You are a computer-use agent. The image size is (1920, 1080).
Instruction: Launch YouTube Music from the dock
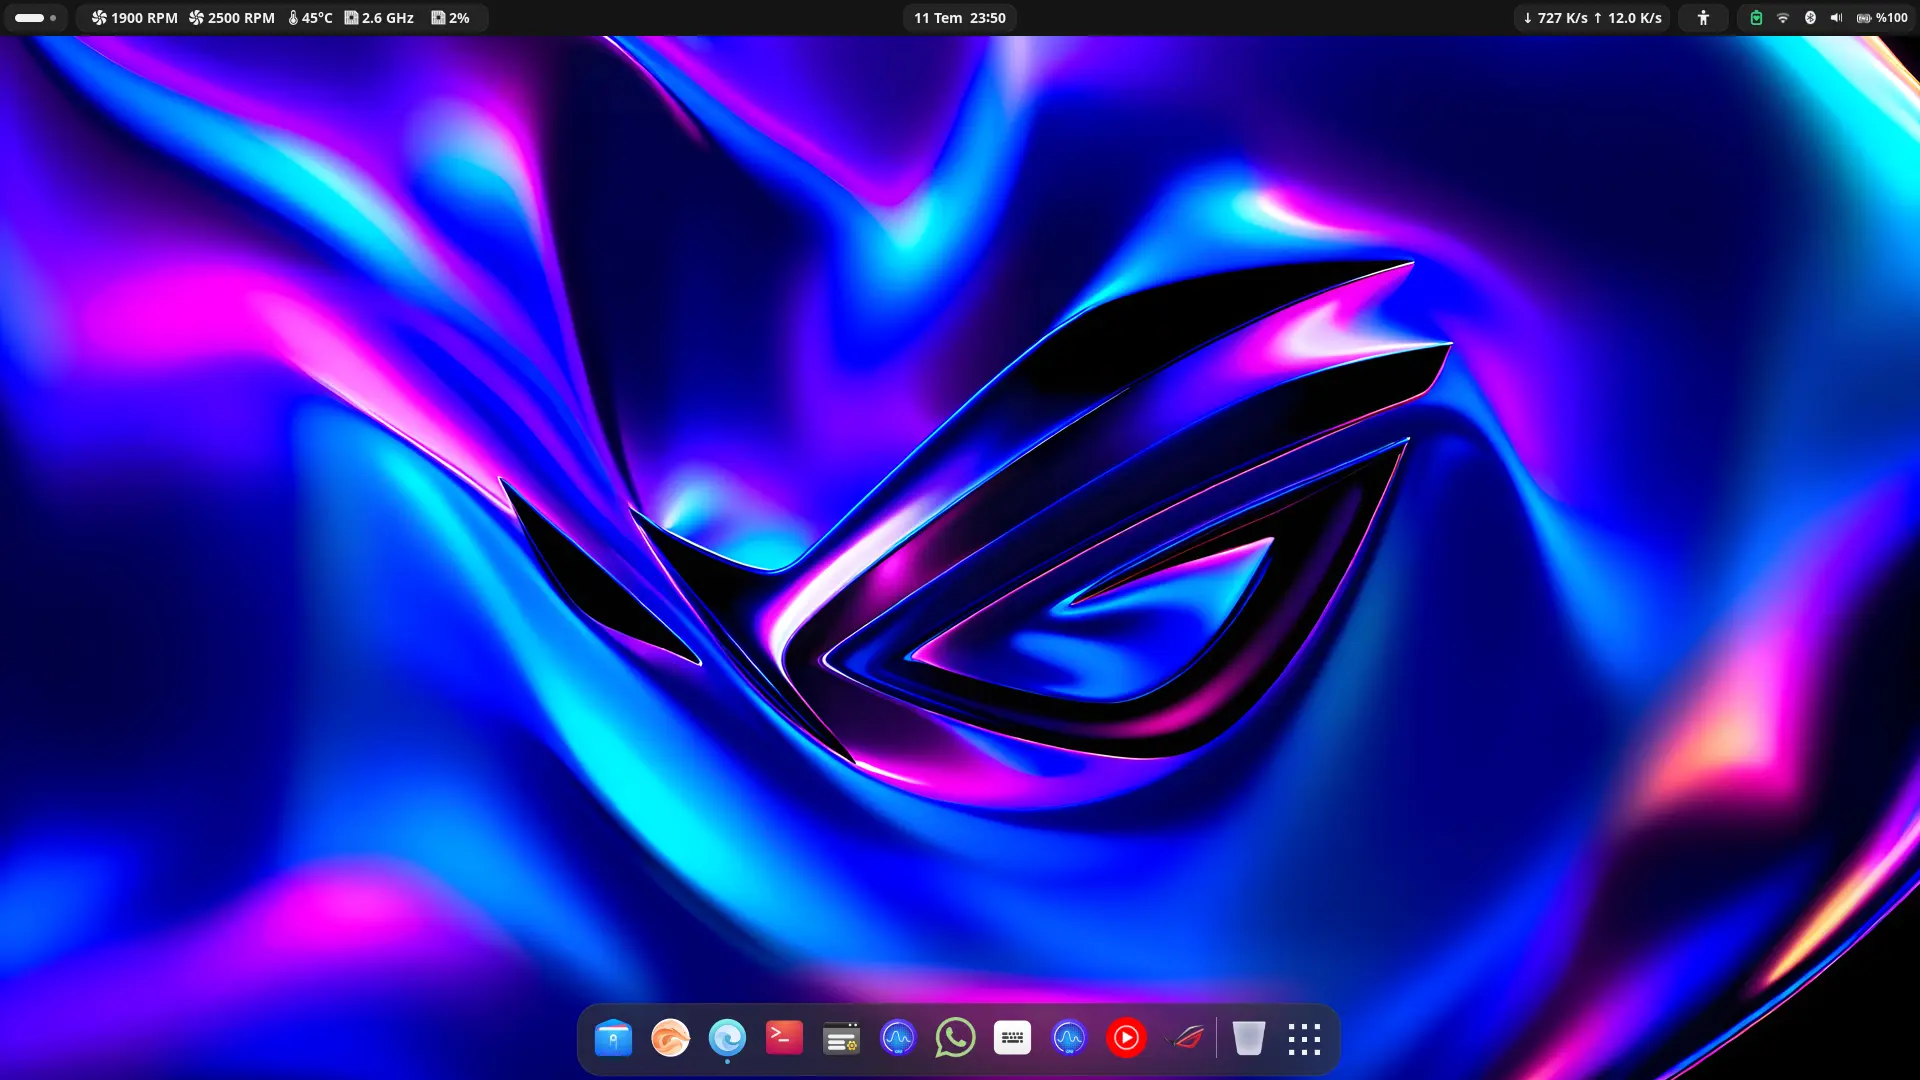[x=1126, y=1039]
